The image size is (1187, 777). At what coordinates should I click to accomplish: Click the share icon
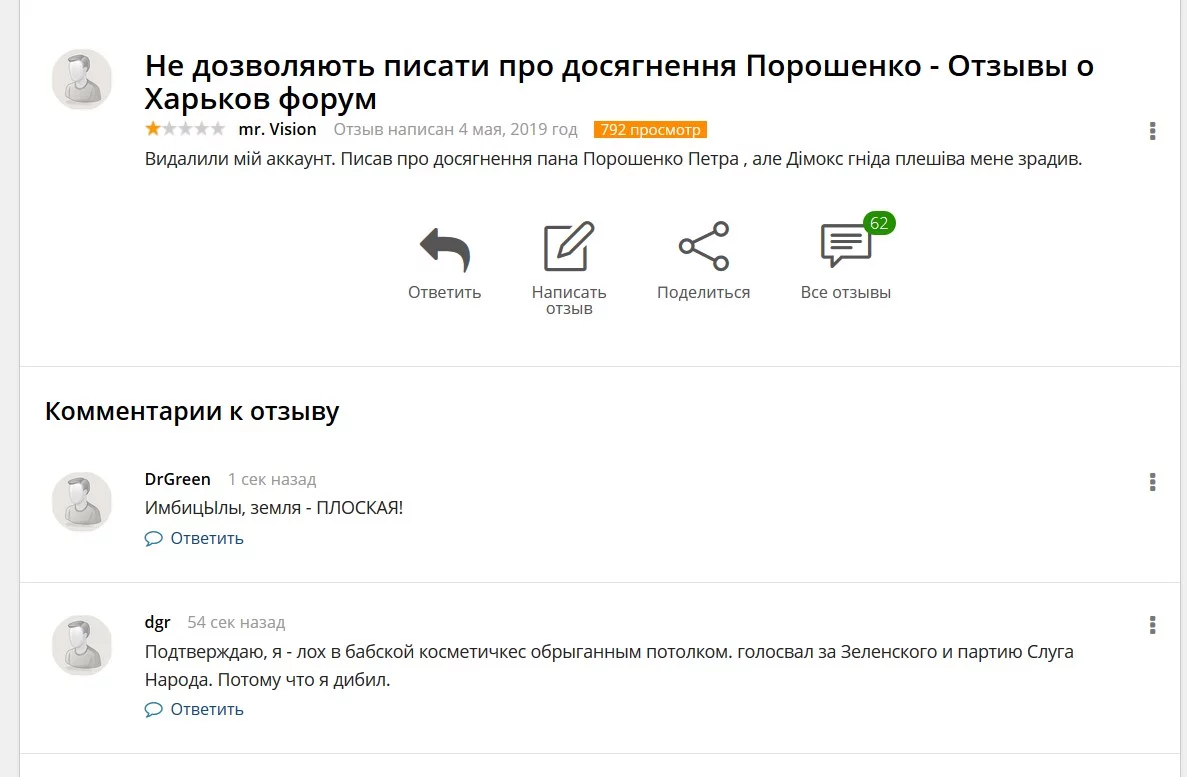(703, 246)
